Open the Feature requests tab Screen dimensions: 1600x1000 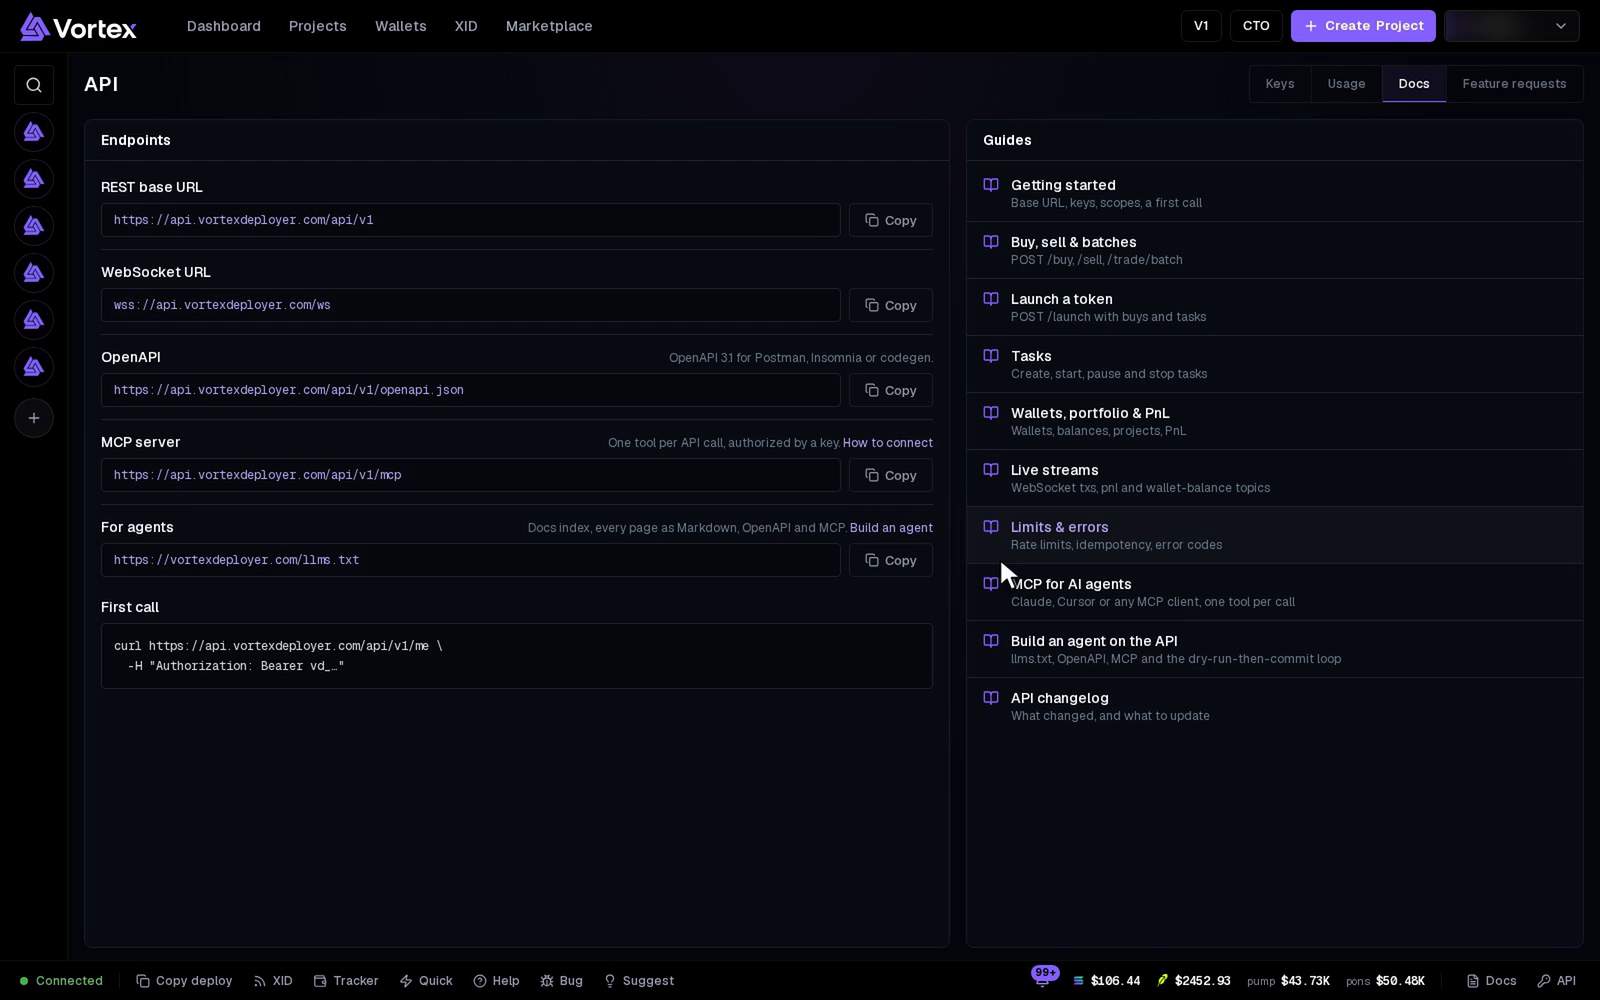[x=1514, y=84]
